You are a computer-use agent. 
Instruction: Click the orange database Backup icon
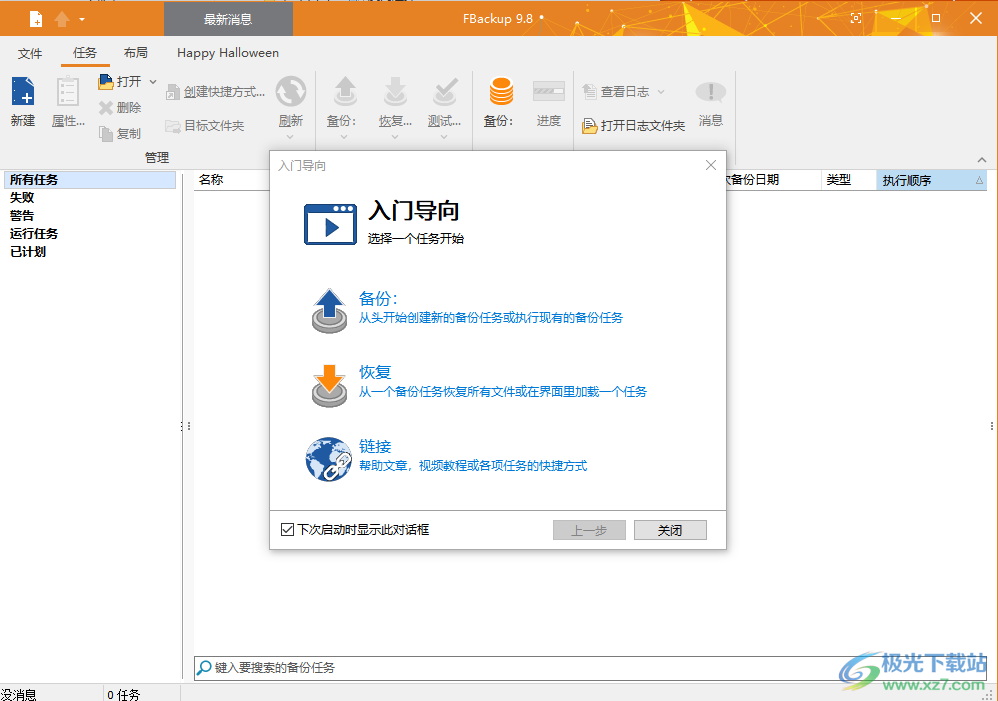(501, 92)
